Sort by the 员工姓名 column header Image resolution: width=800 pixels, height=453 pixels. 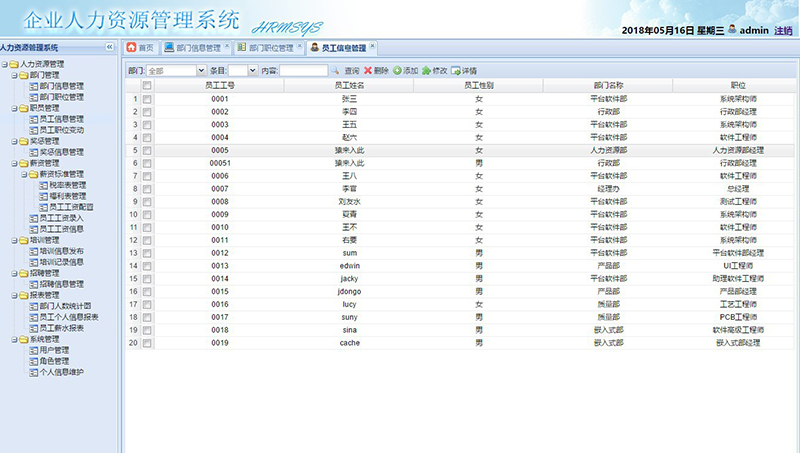pos(349,86)
